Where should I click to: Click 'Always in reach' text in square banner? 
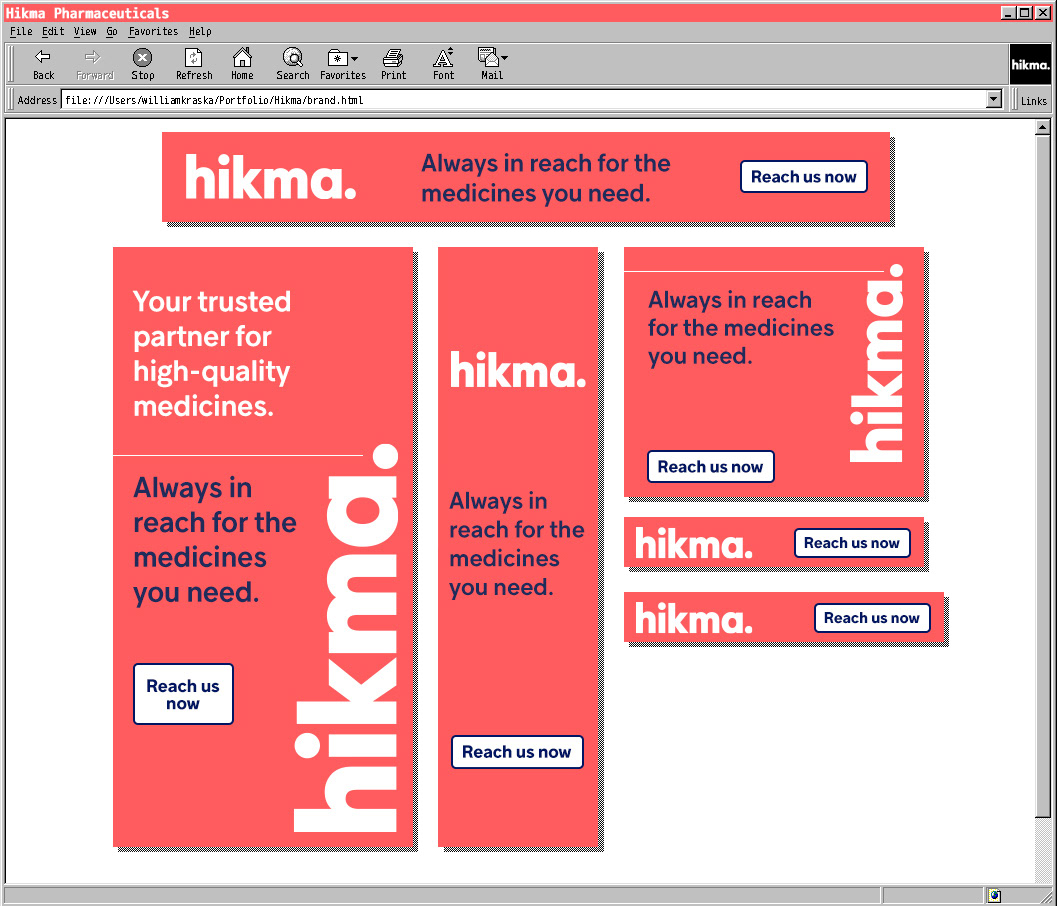[x=729, y=300]
